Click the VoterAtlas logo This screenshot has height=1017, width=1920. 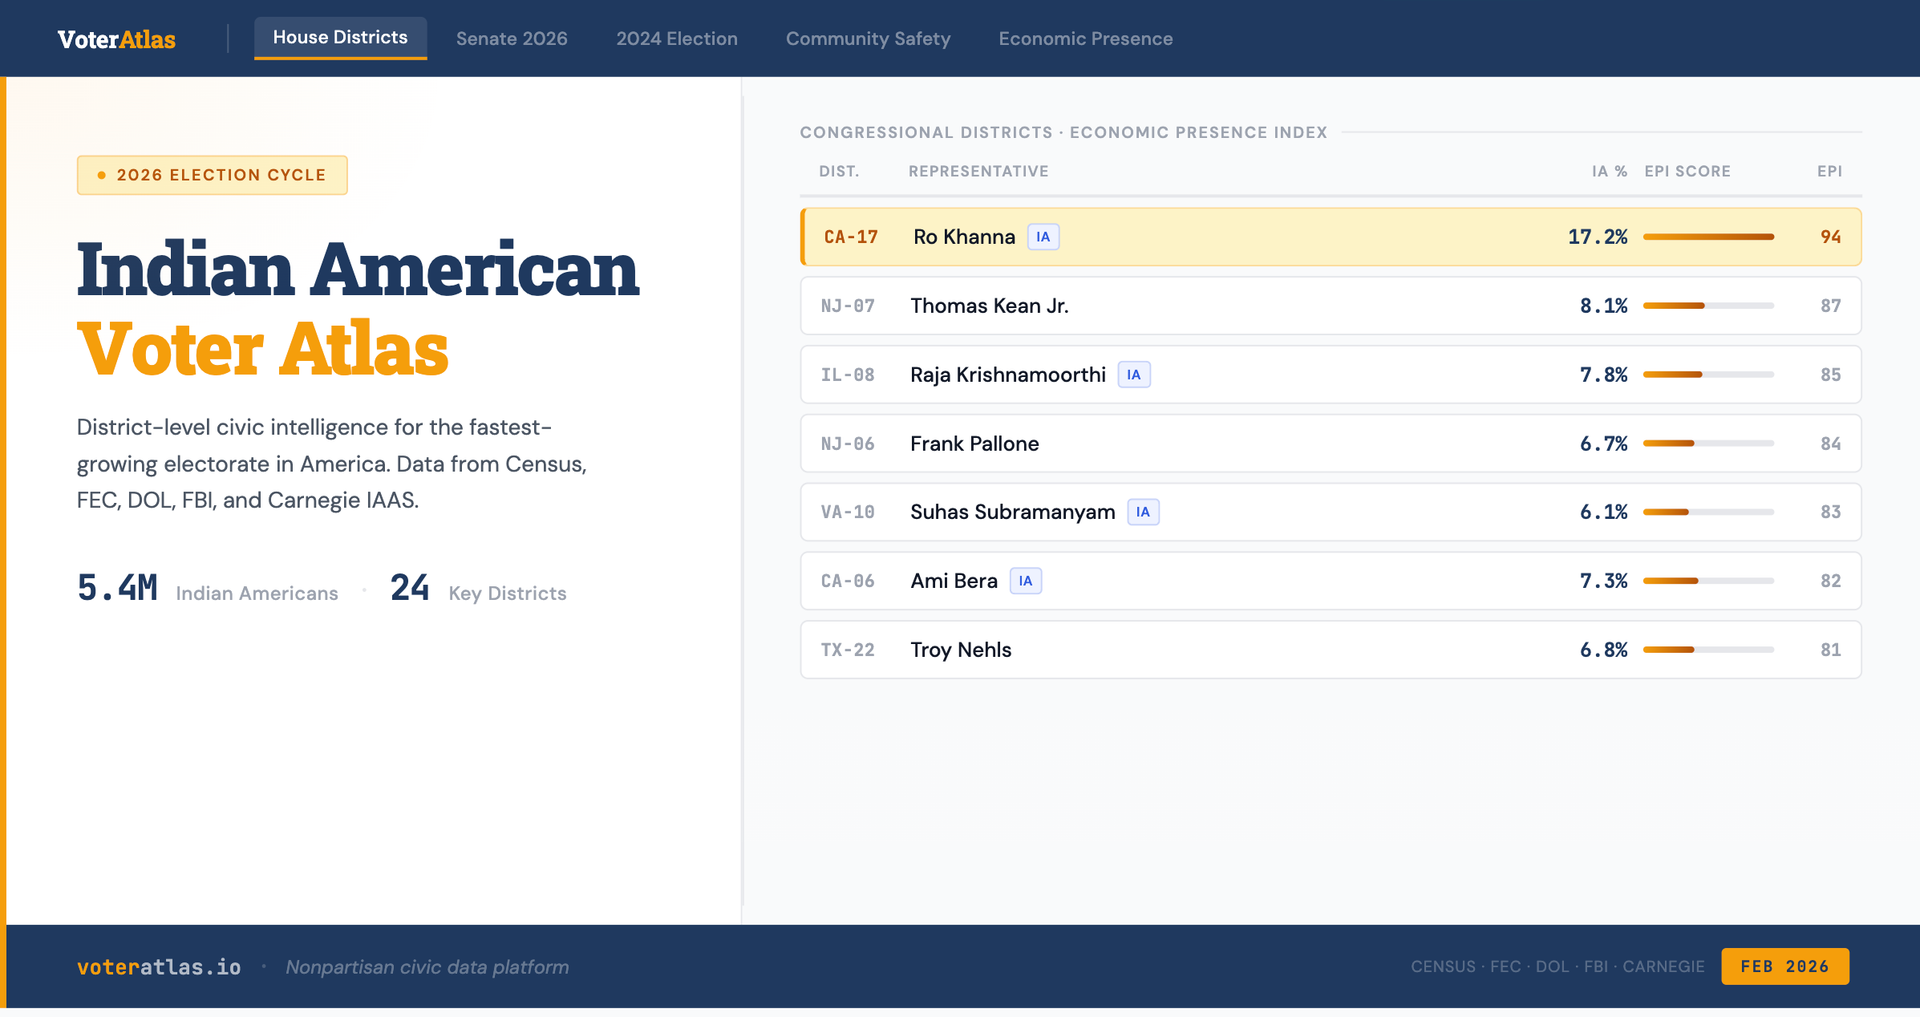[116, 38]
